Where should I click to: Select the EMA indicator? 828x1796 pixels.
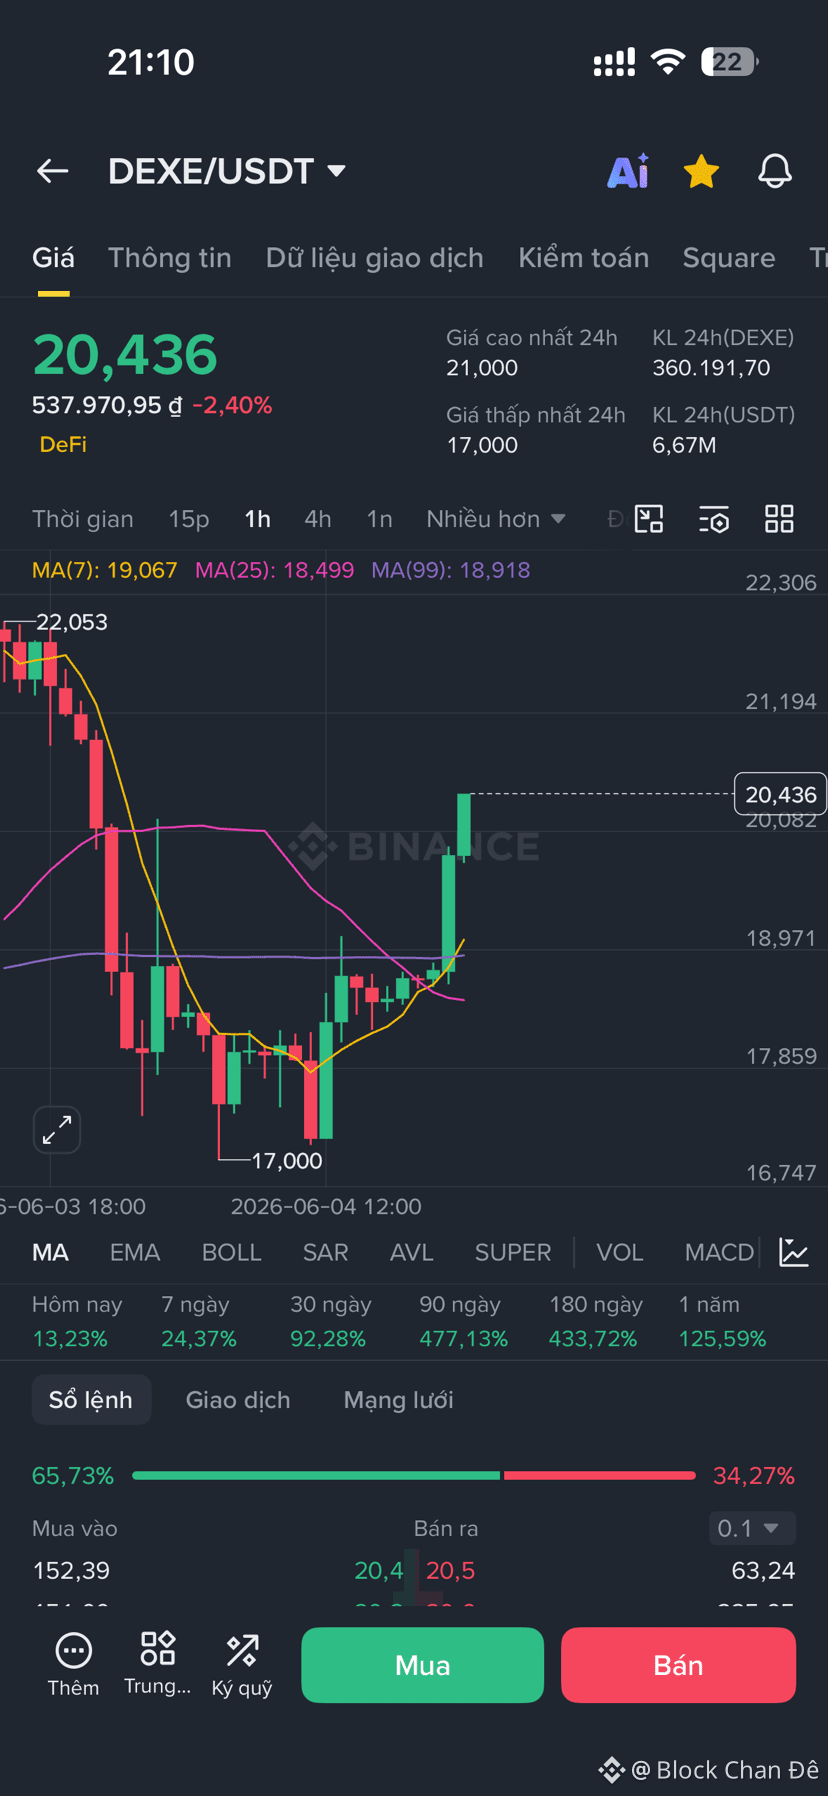coord(135,1252)
